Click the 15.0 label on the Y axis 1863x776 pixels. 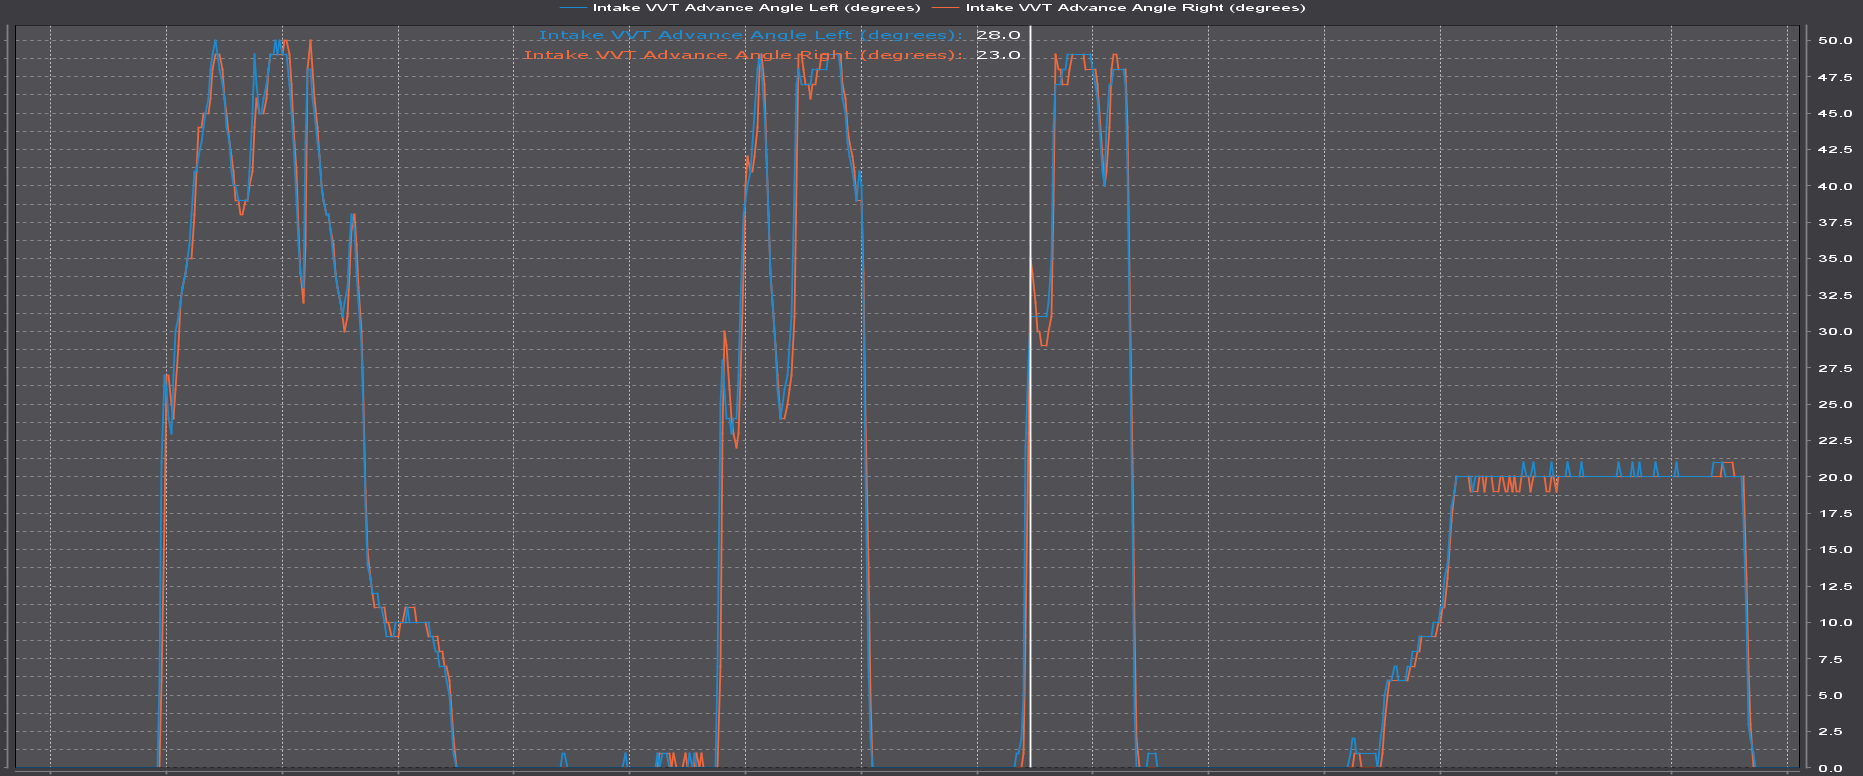pyautogui.click(x=1835, y=550)
